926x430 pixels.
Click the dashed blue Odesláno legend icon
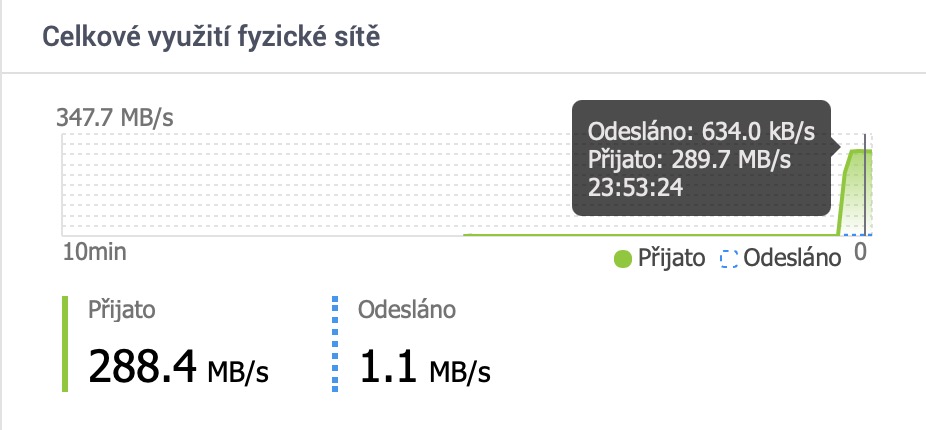click(x=728, y=258)
